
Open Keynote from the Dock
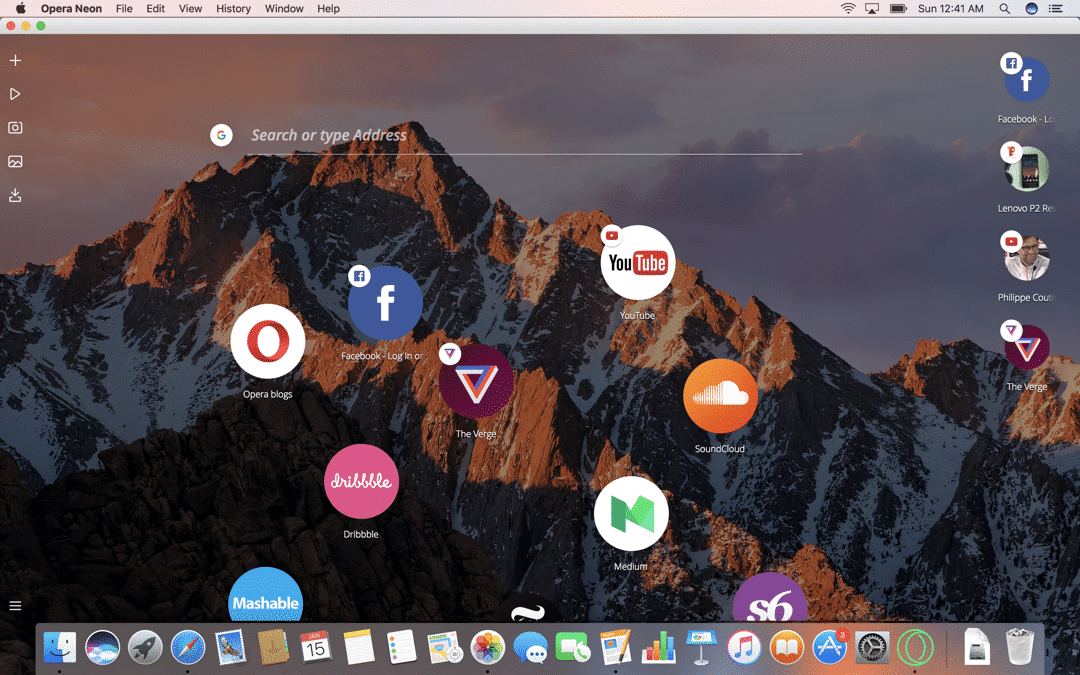click(x=702, y=647)
